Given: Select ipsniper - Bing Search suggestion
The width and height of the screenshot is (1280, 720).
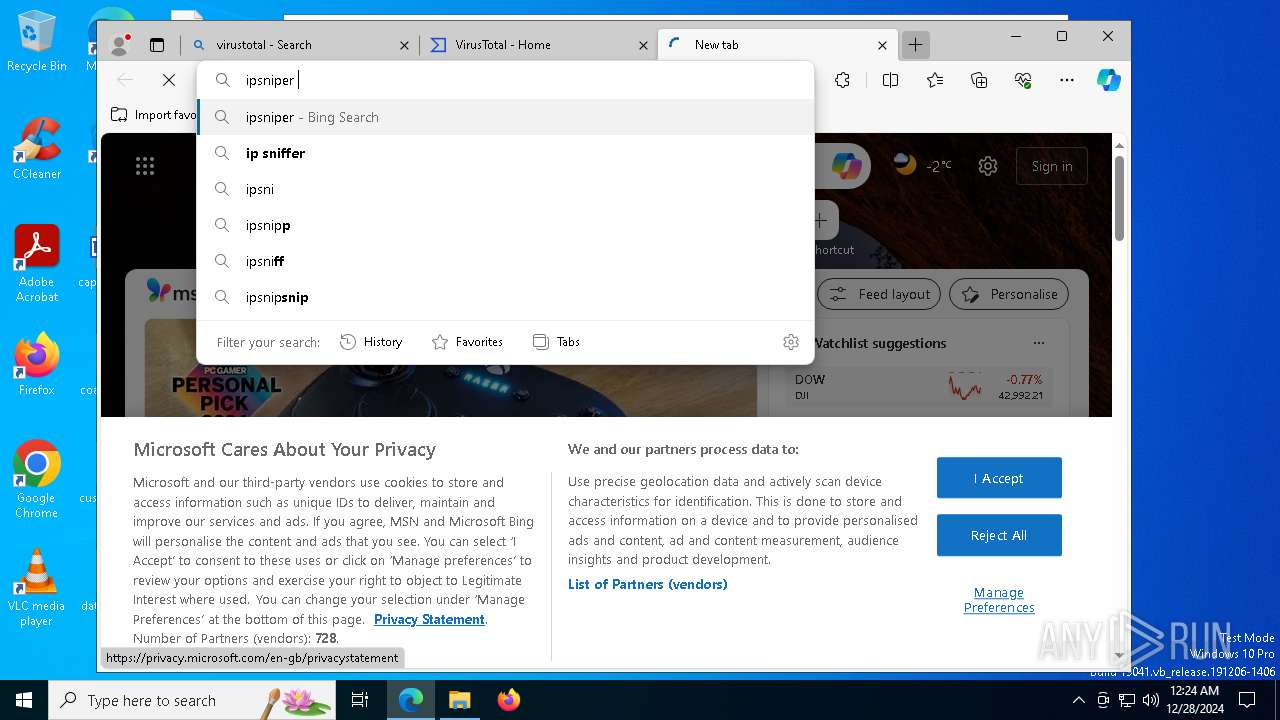Looking at the screenshot, I should (506, 117).
